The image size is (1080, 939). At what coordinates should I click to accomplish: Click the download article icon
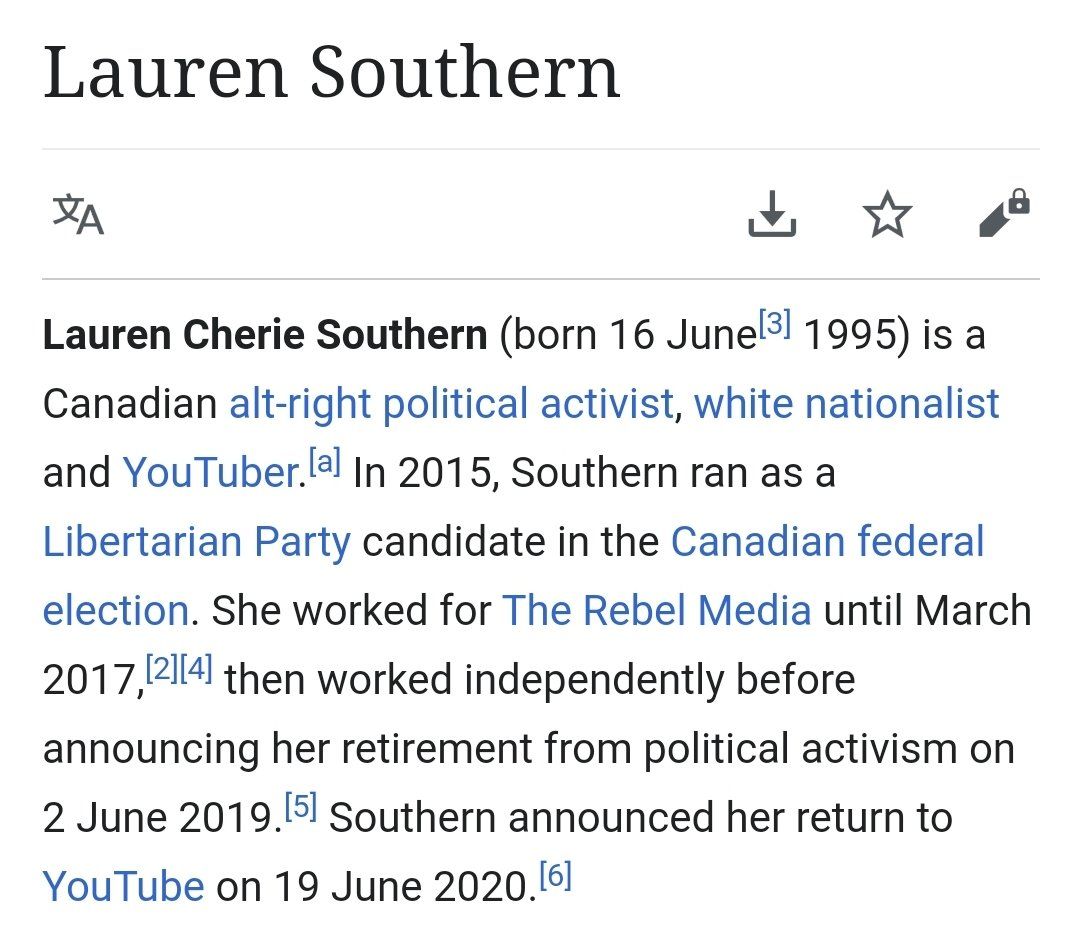[771, 214]
